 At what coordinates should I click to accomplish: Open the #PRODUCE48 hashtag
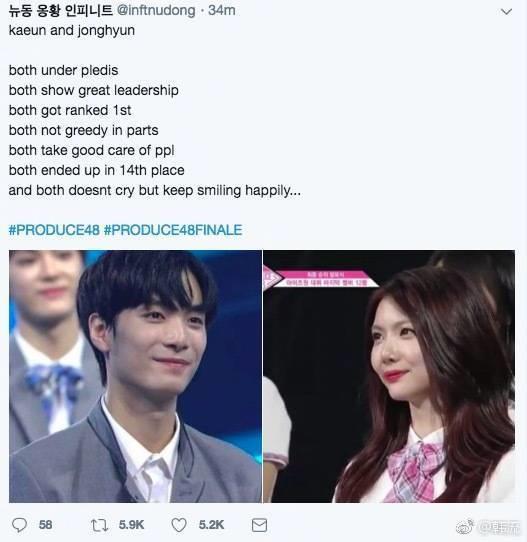(x=54, y=230)
